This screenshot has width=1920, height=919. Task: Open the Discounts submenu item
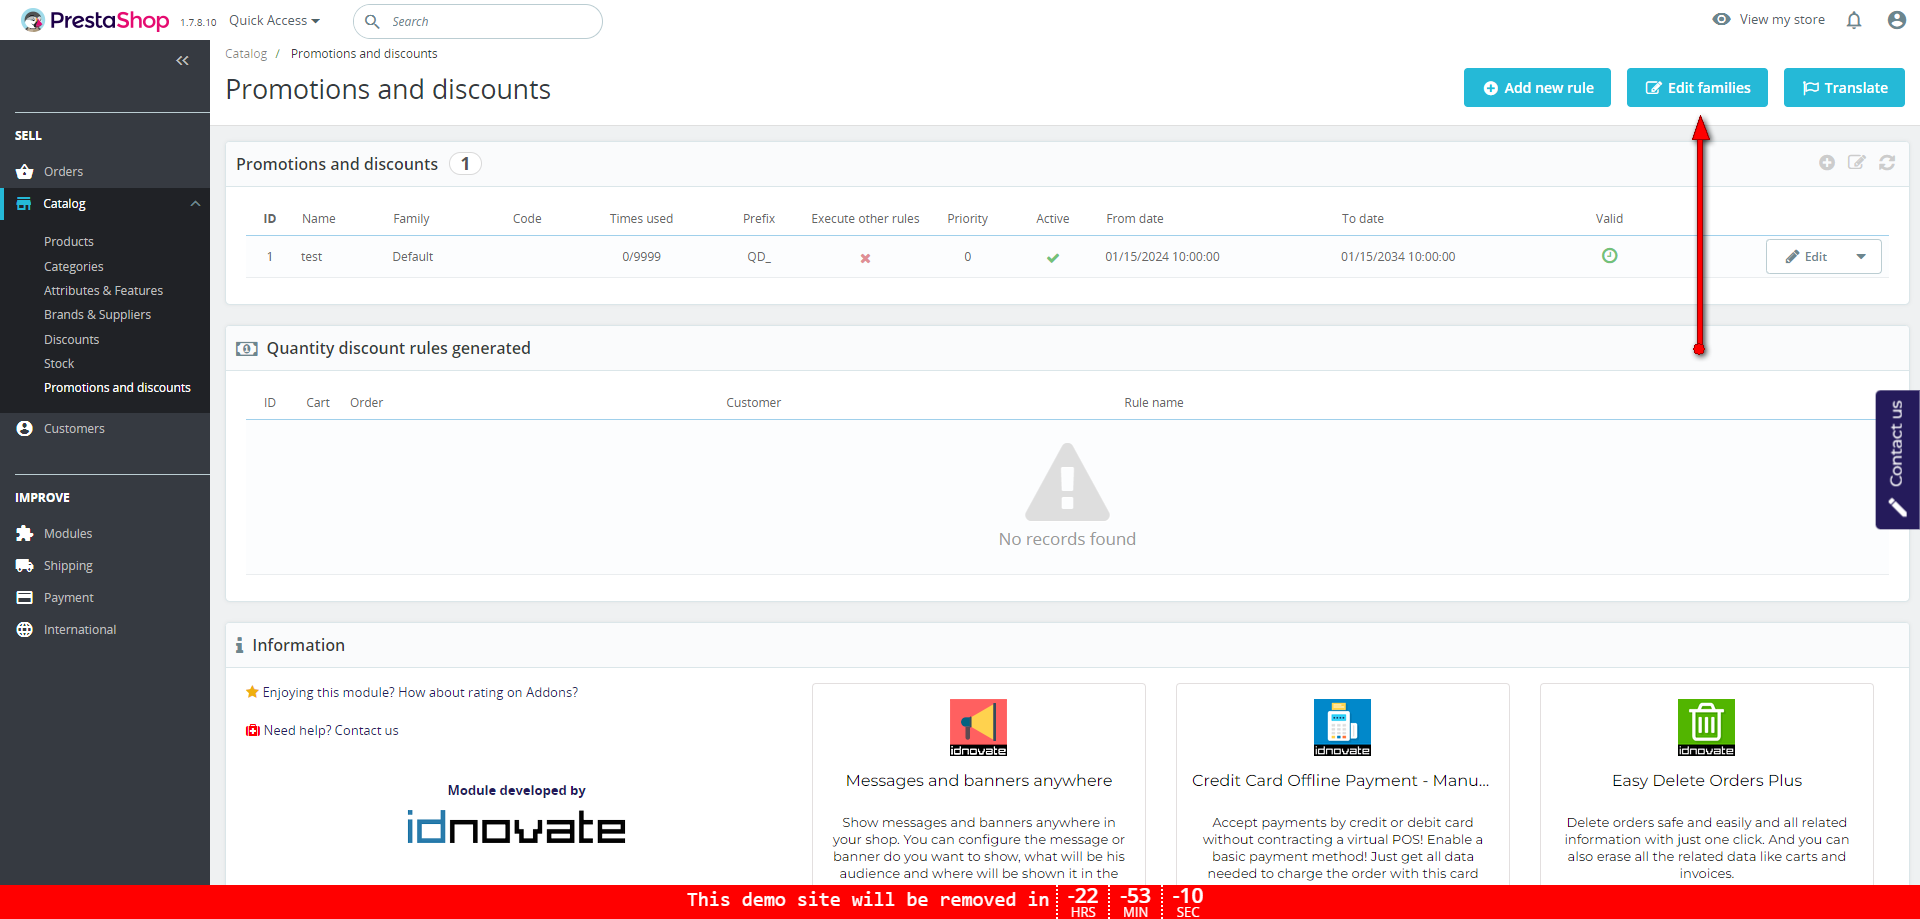coord(72,340)
